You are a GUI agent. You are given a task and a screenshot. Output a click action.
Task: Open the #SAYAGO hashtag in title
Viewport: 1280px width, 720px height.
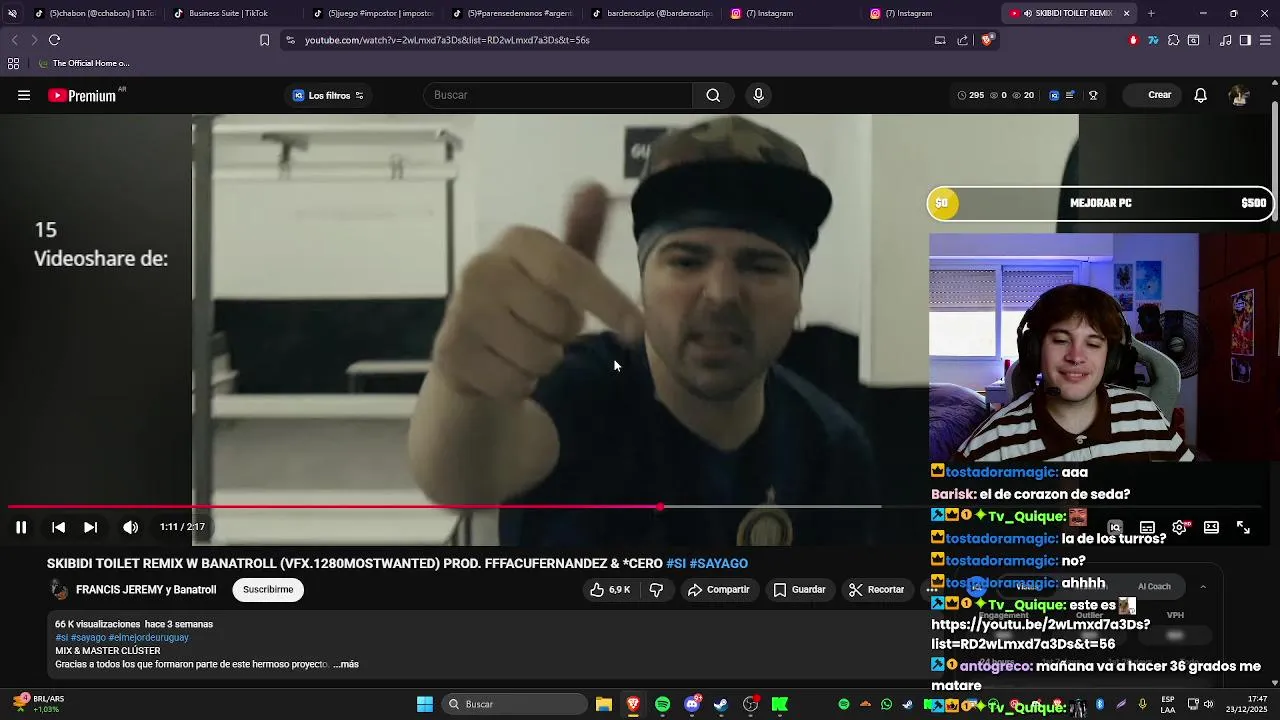(x=718, y=563)
